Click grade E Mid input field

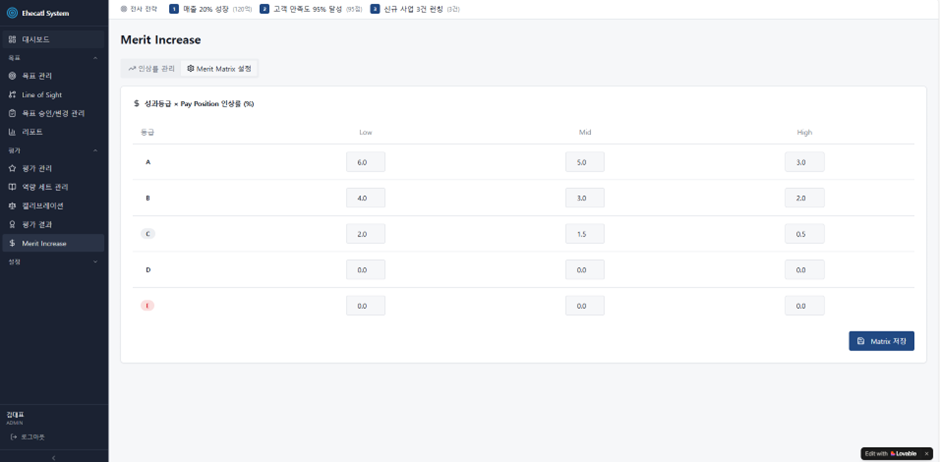pyautogui.click(x=585, y=306)
